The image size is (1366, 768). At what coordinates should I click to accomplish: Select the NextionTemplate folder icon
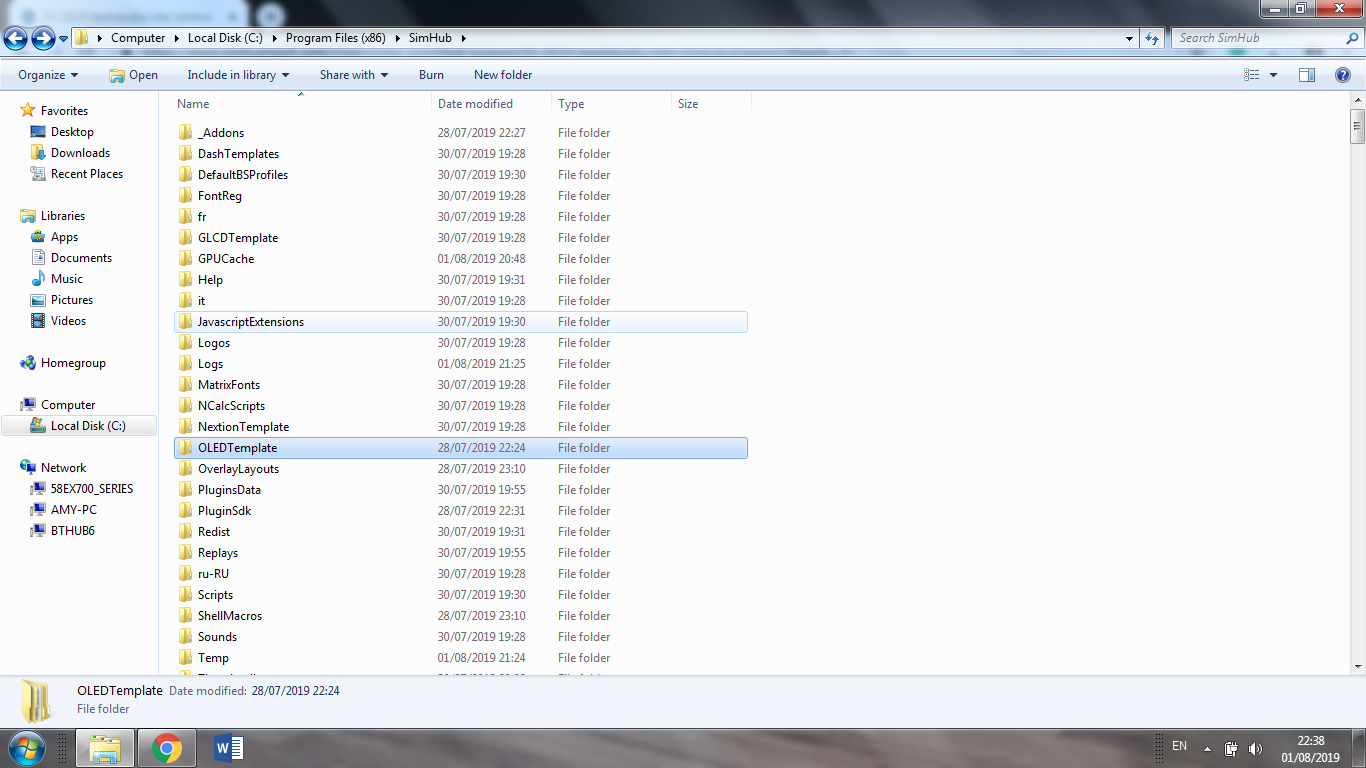point(185,427)
